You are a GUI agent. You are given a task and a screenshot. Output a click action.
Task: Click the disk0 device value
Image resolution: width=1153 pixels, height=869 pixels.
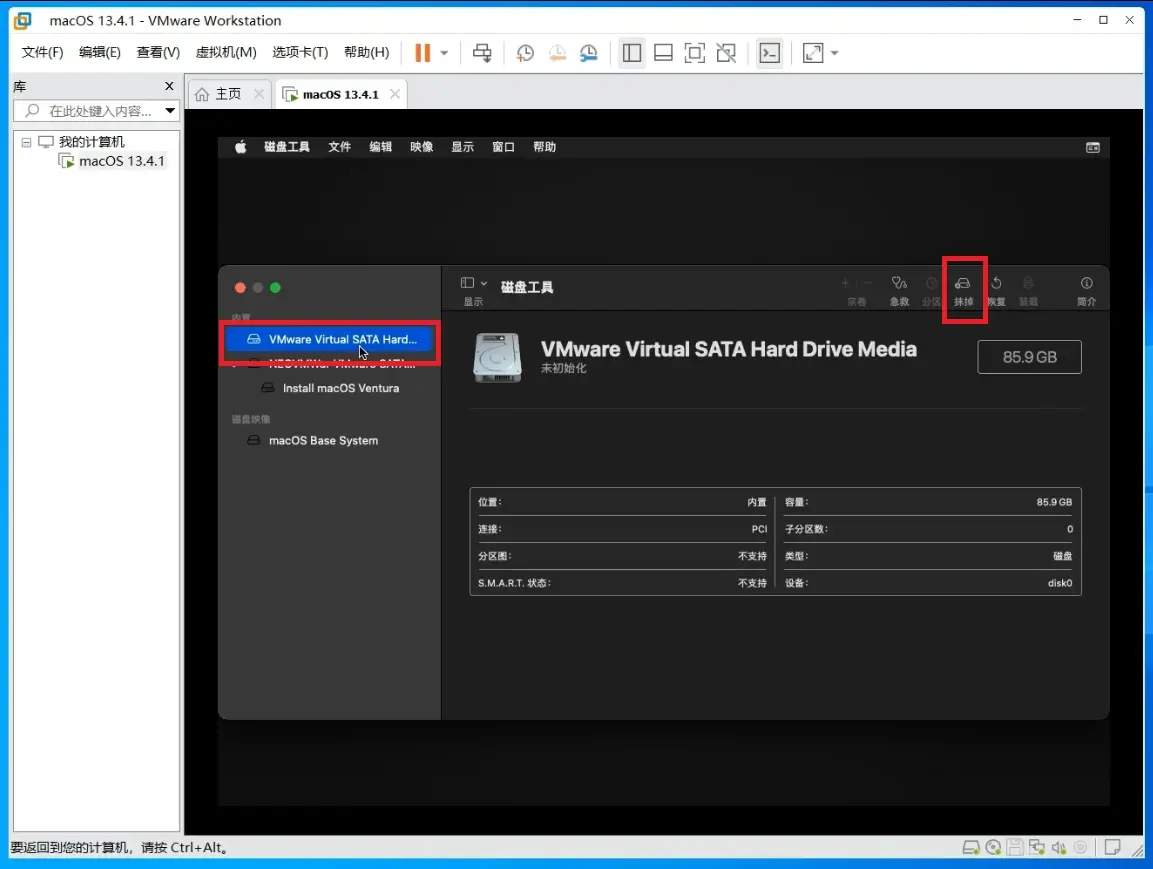click(1060, 583)
